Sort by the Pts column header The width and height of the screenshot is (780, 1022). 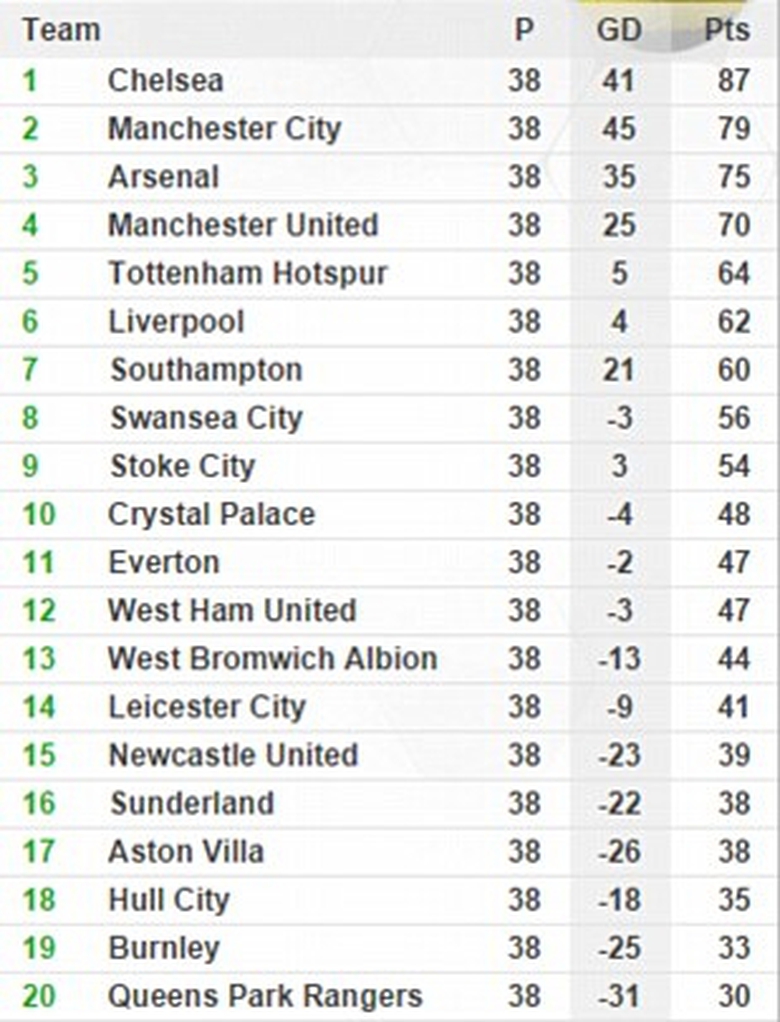click(727, 30)
